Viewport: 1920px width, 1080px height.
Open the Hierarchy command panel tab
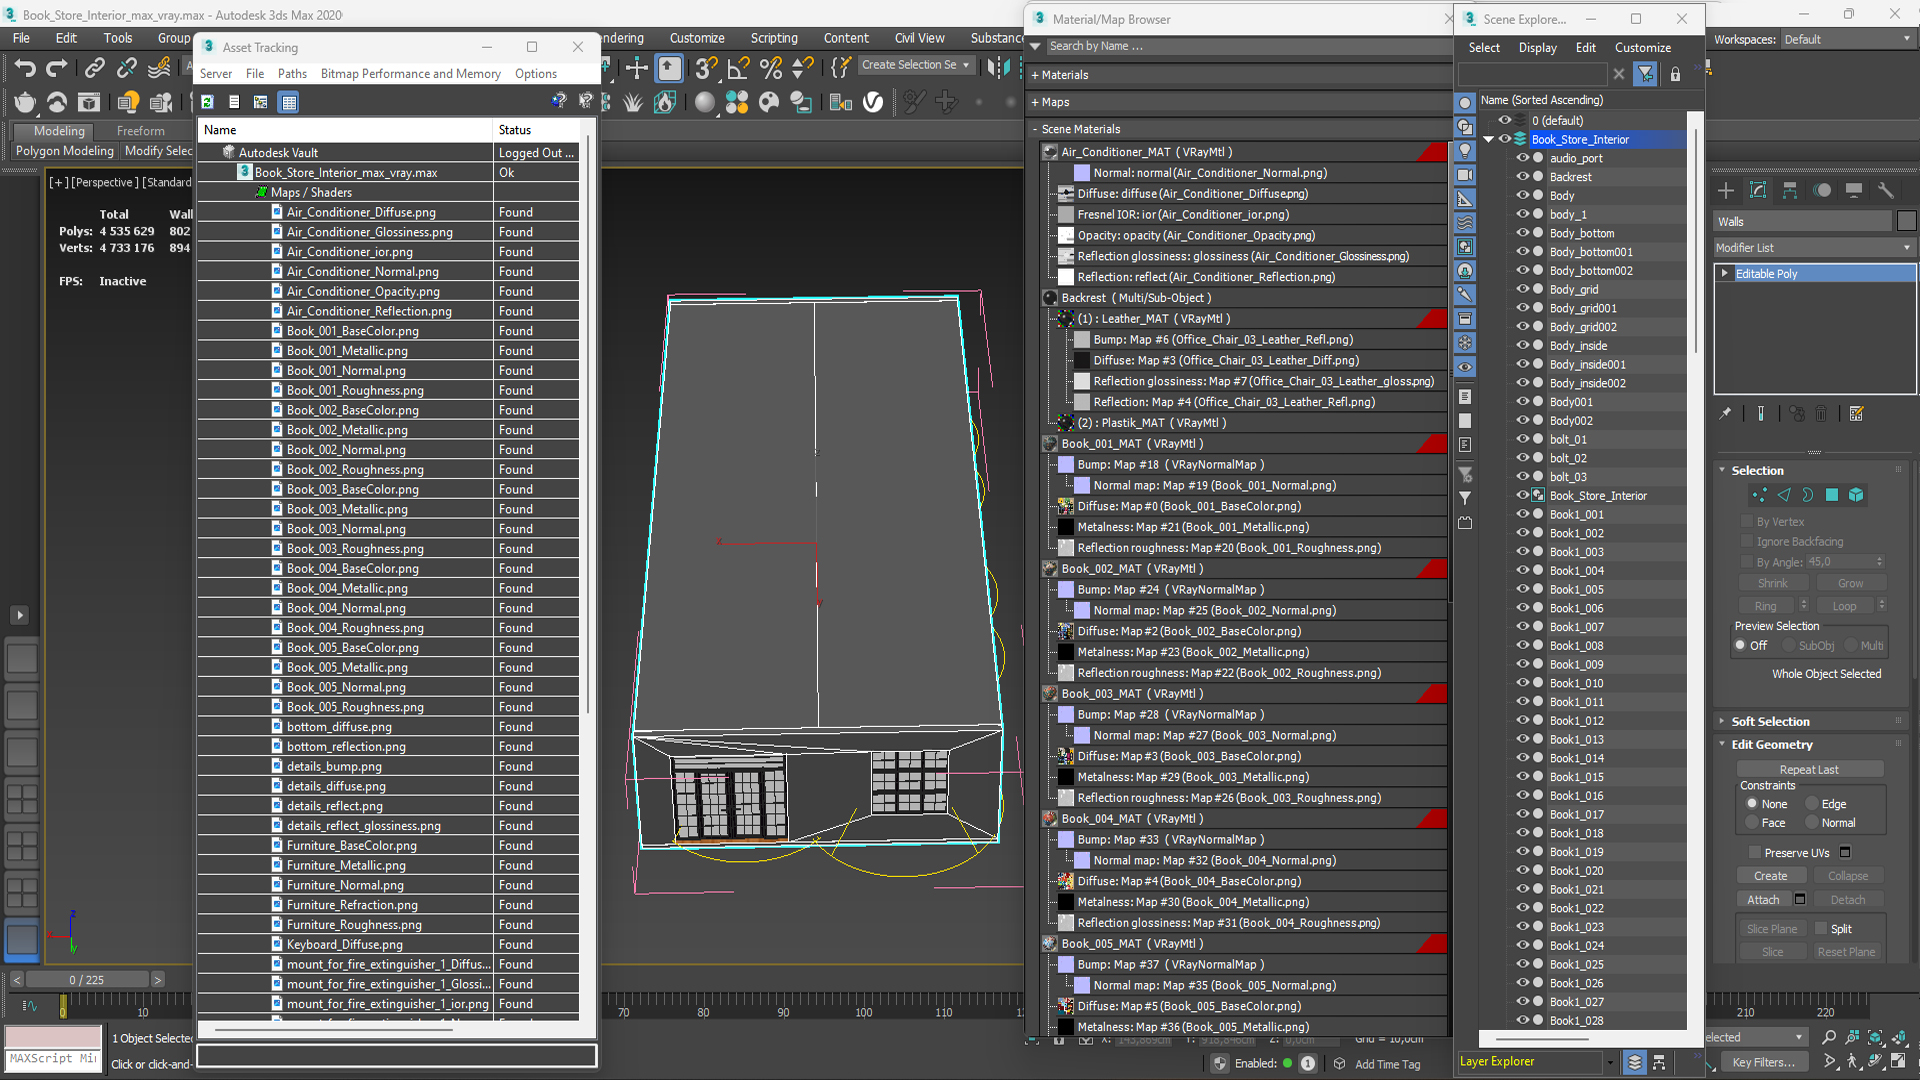1790,190
